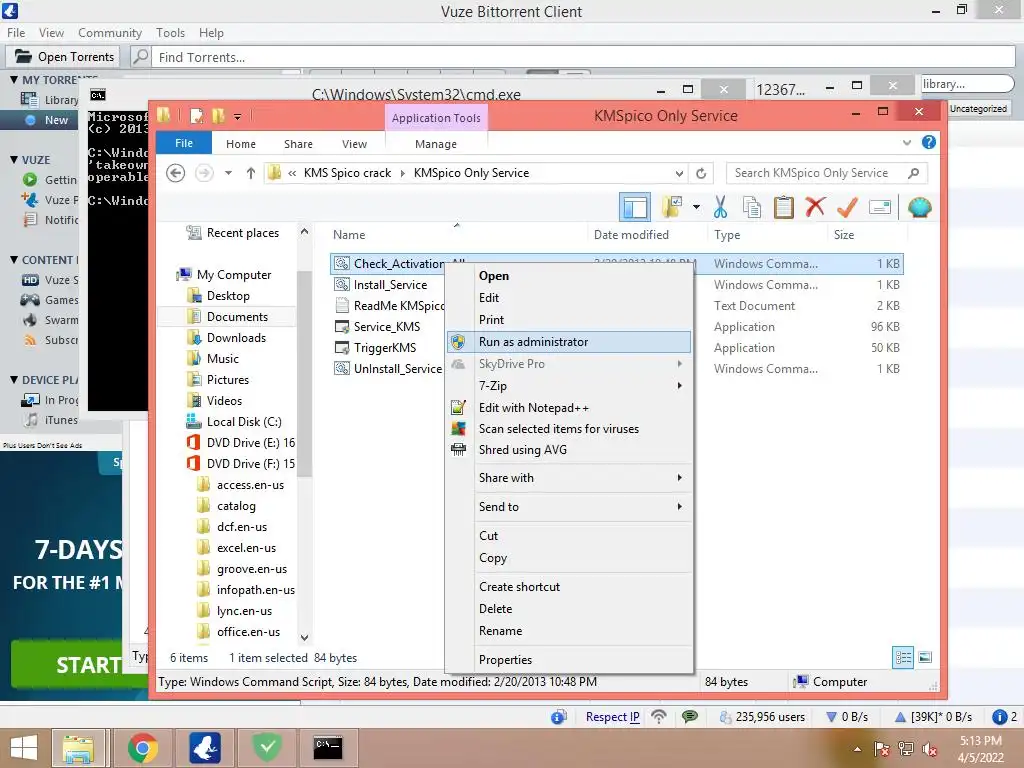
Task: Refresh the KMSpico Only Service folder
Action: coord(701,173)
